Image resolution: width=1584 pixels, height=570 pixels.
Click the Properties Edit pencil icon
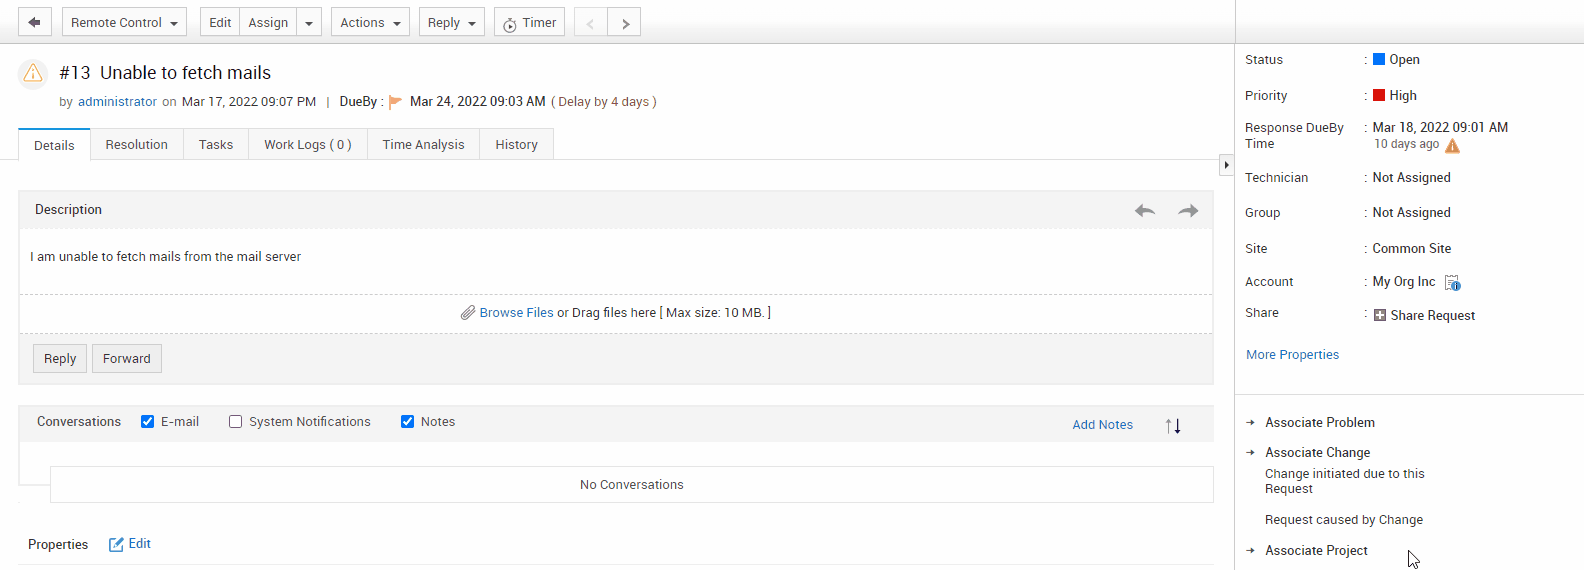(116, 544)
